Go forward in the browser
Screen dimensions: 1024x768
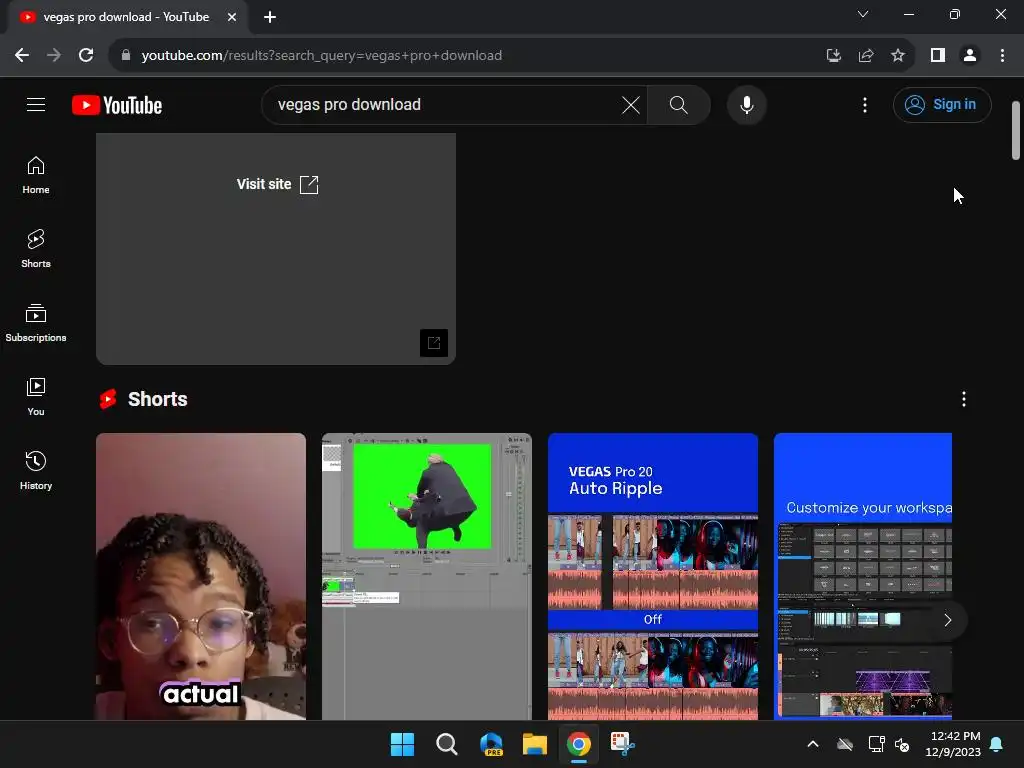click(54, 56)
